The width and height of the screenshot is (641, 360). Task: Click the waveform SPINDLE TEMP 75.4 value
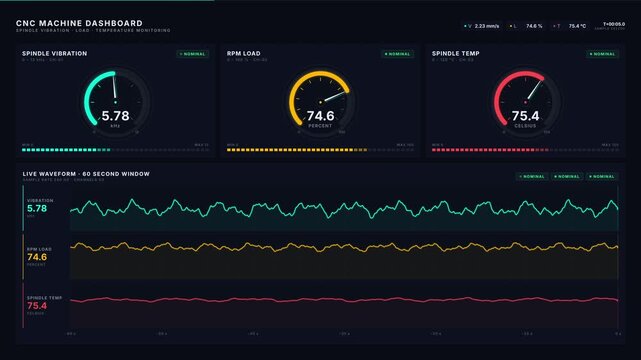[37, 306]
